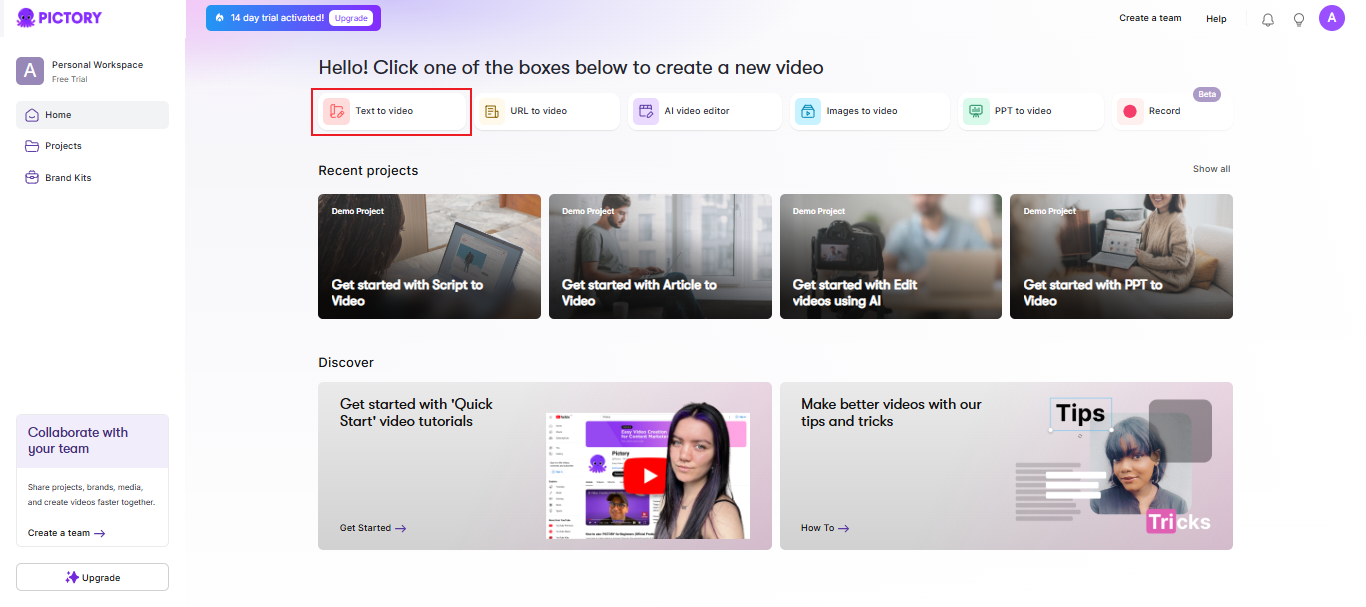Click the Brand Kits briefcase icon
The width and height of the screenshot is (1366, 607).
pyautogui.click(x=32, y=178)
